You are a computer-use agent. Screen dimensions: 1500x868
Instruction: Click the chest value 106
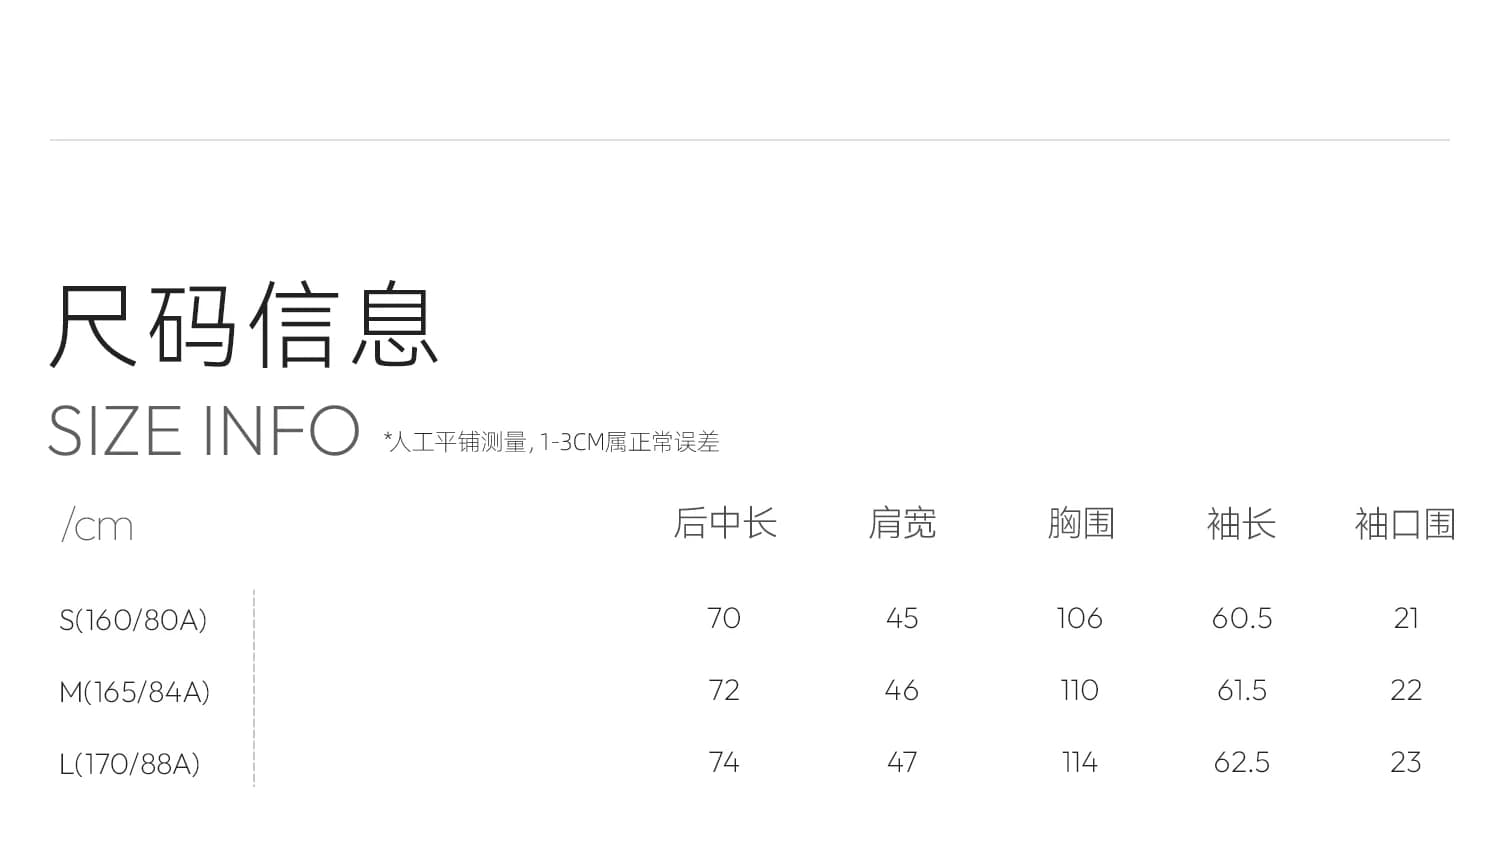1080,618
